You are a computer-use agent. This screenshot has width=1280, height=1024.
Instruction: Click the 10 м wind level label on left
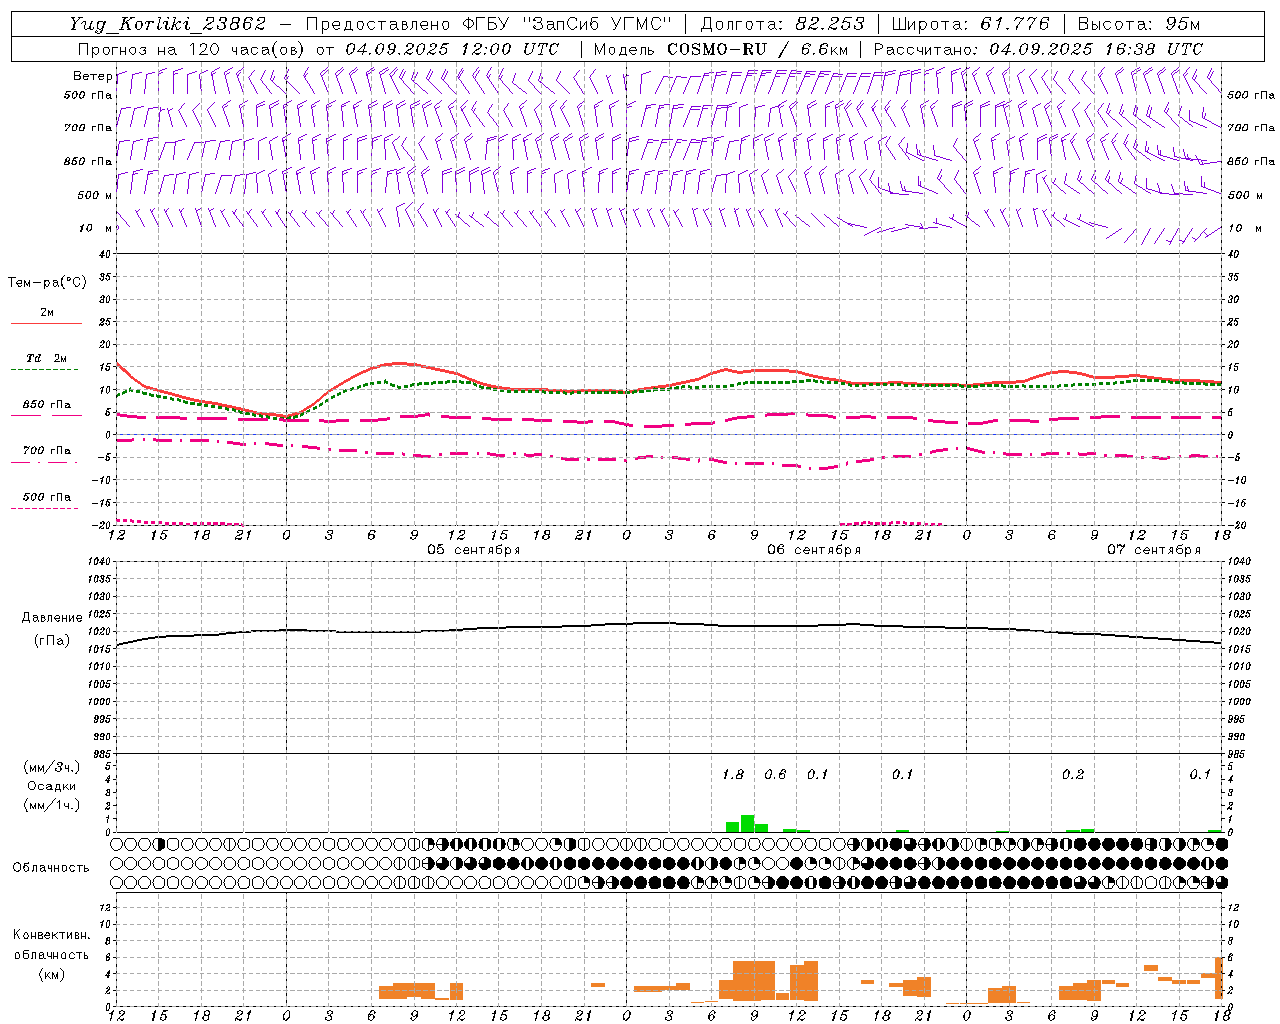click(95, 228)
